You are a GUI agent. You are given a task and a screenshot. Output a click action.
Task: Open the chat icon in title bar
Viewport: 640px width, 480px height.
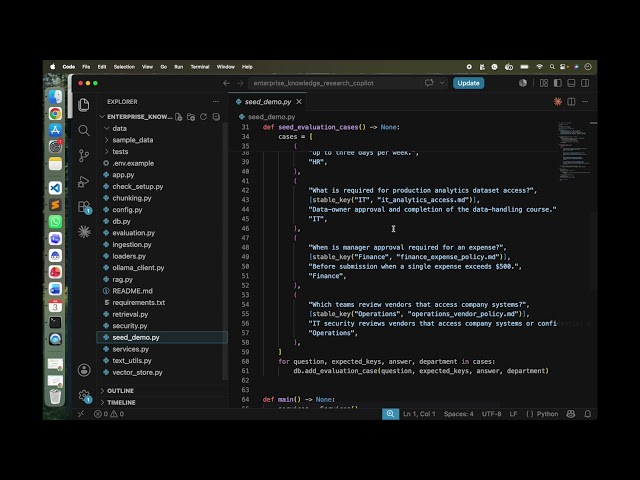click(x=429, y=83)
